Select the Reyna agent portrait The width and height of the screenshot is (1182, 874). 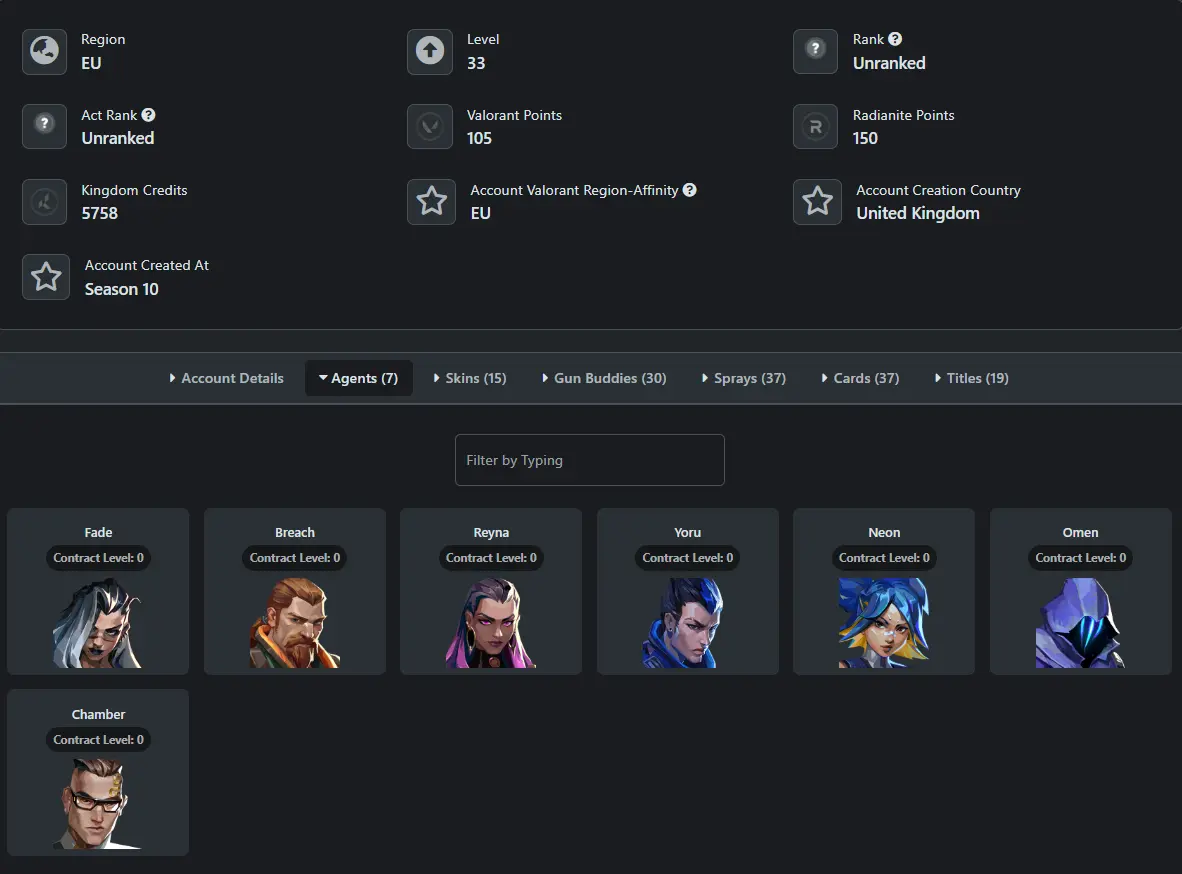[491, 623]
